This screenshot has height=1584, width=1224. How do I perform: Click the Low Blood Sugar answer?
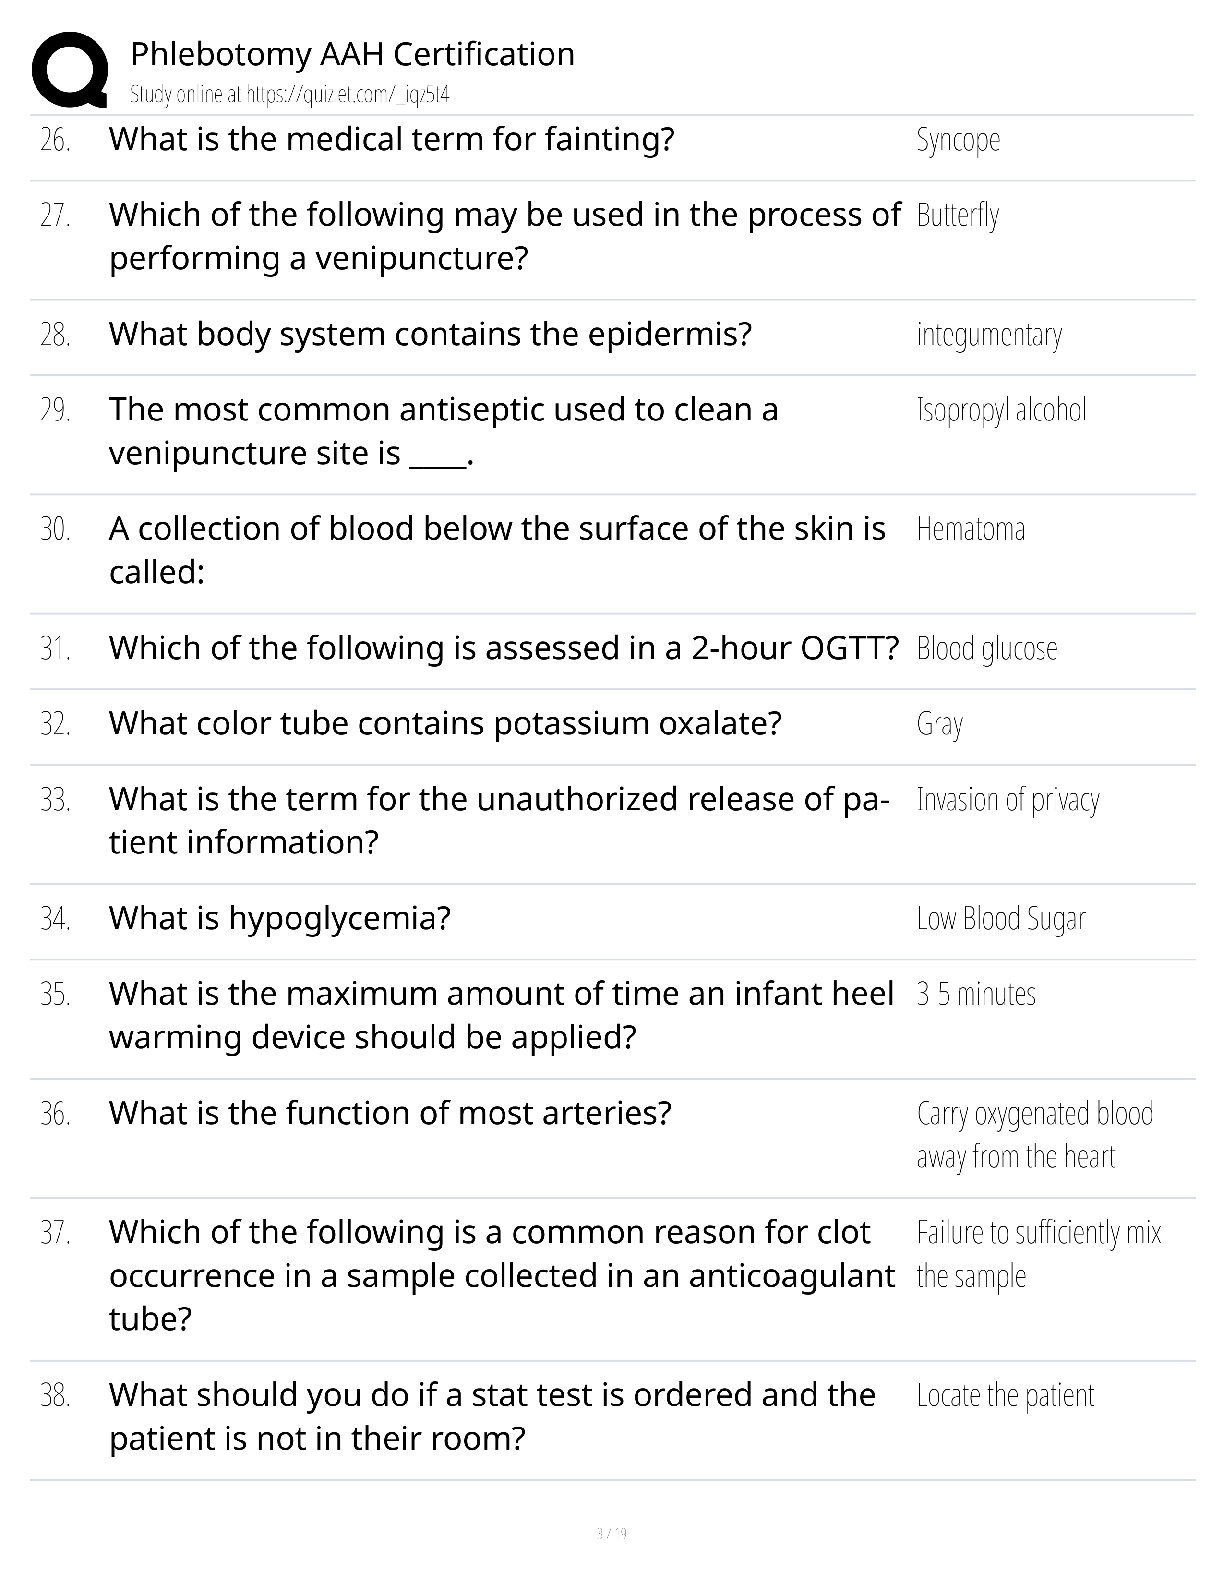point(1001,919)
